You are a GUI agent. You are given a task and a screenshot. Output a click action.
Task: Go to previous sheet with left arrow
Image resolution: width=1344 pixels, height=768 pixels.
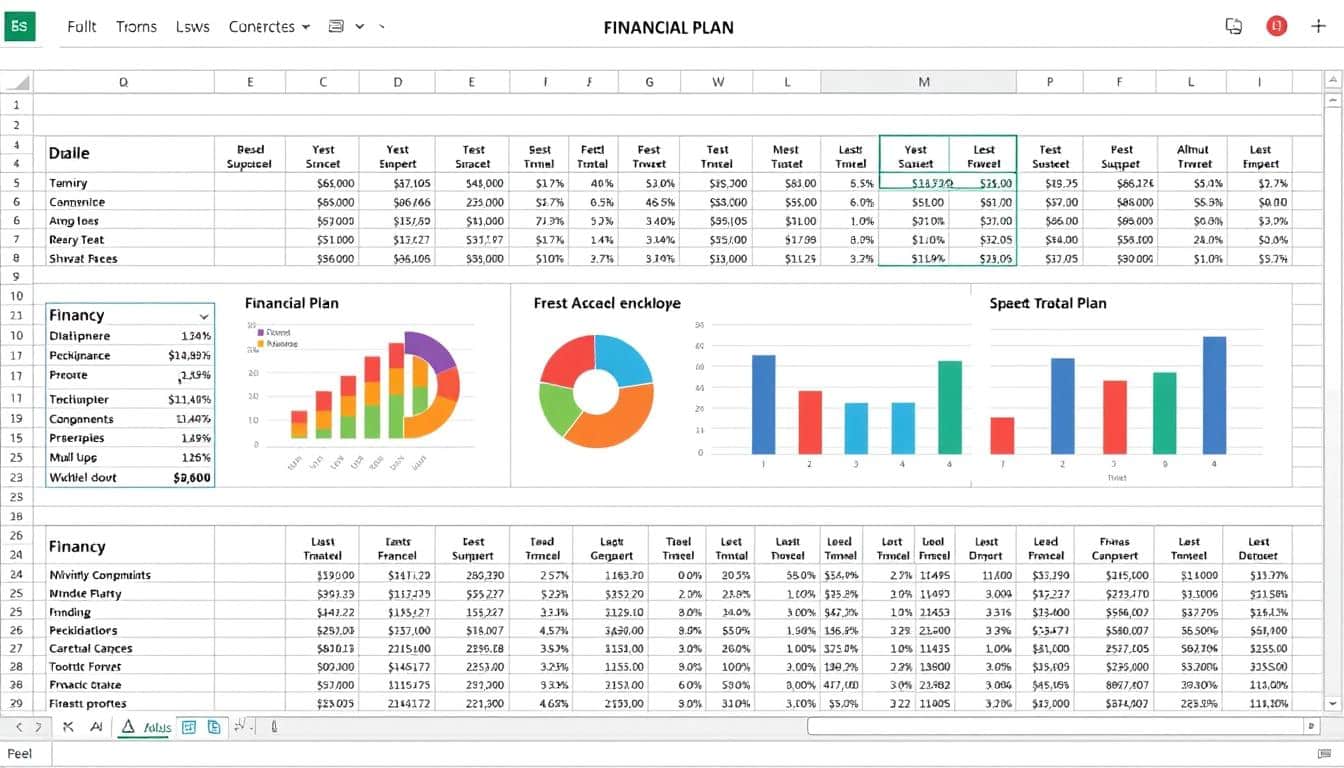17,727
